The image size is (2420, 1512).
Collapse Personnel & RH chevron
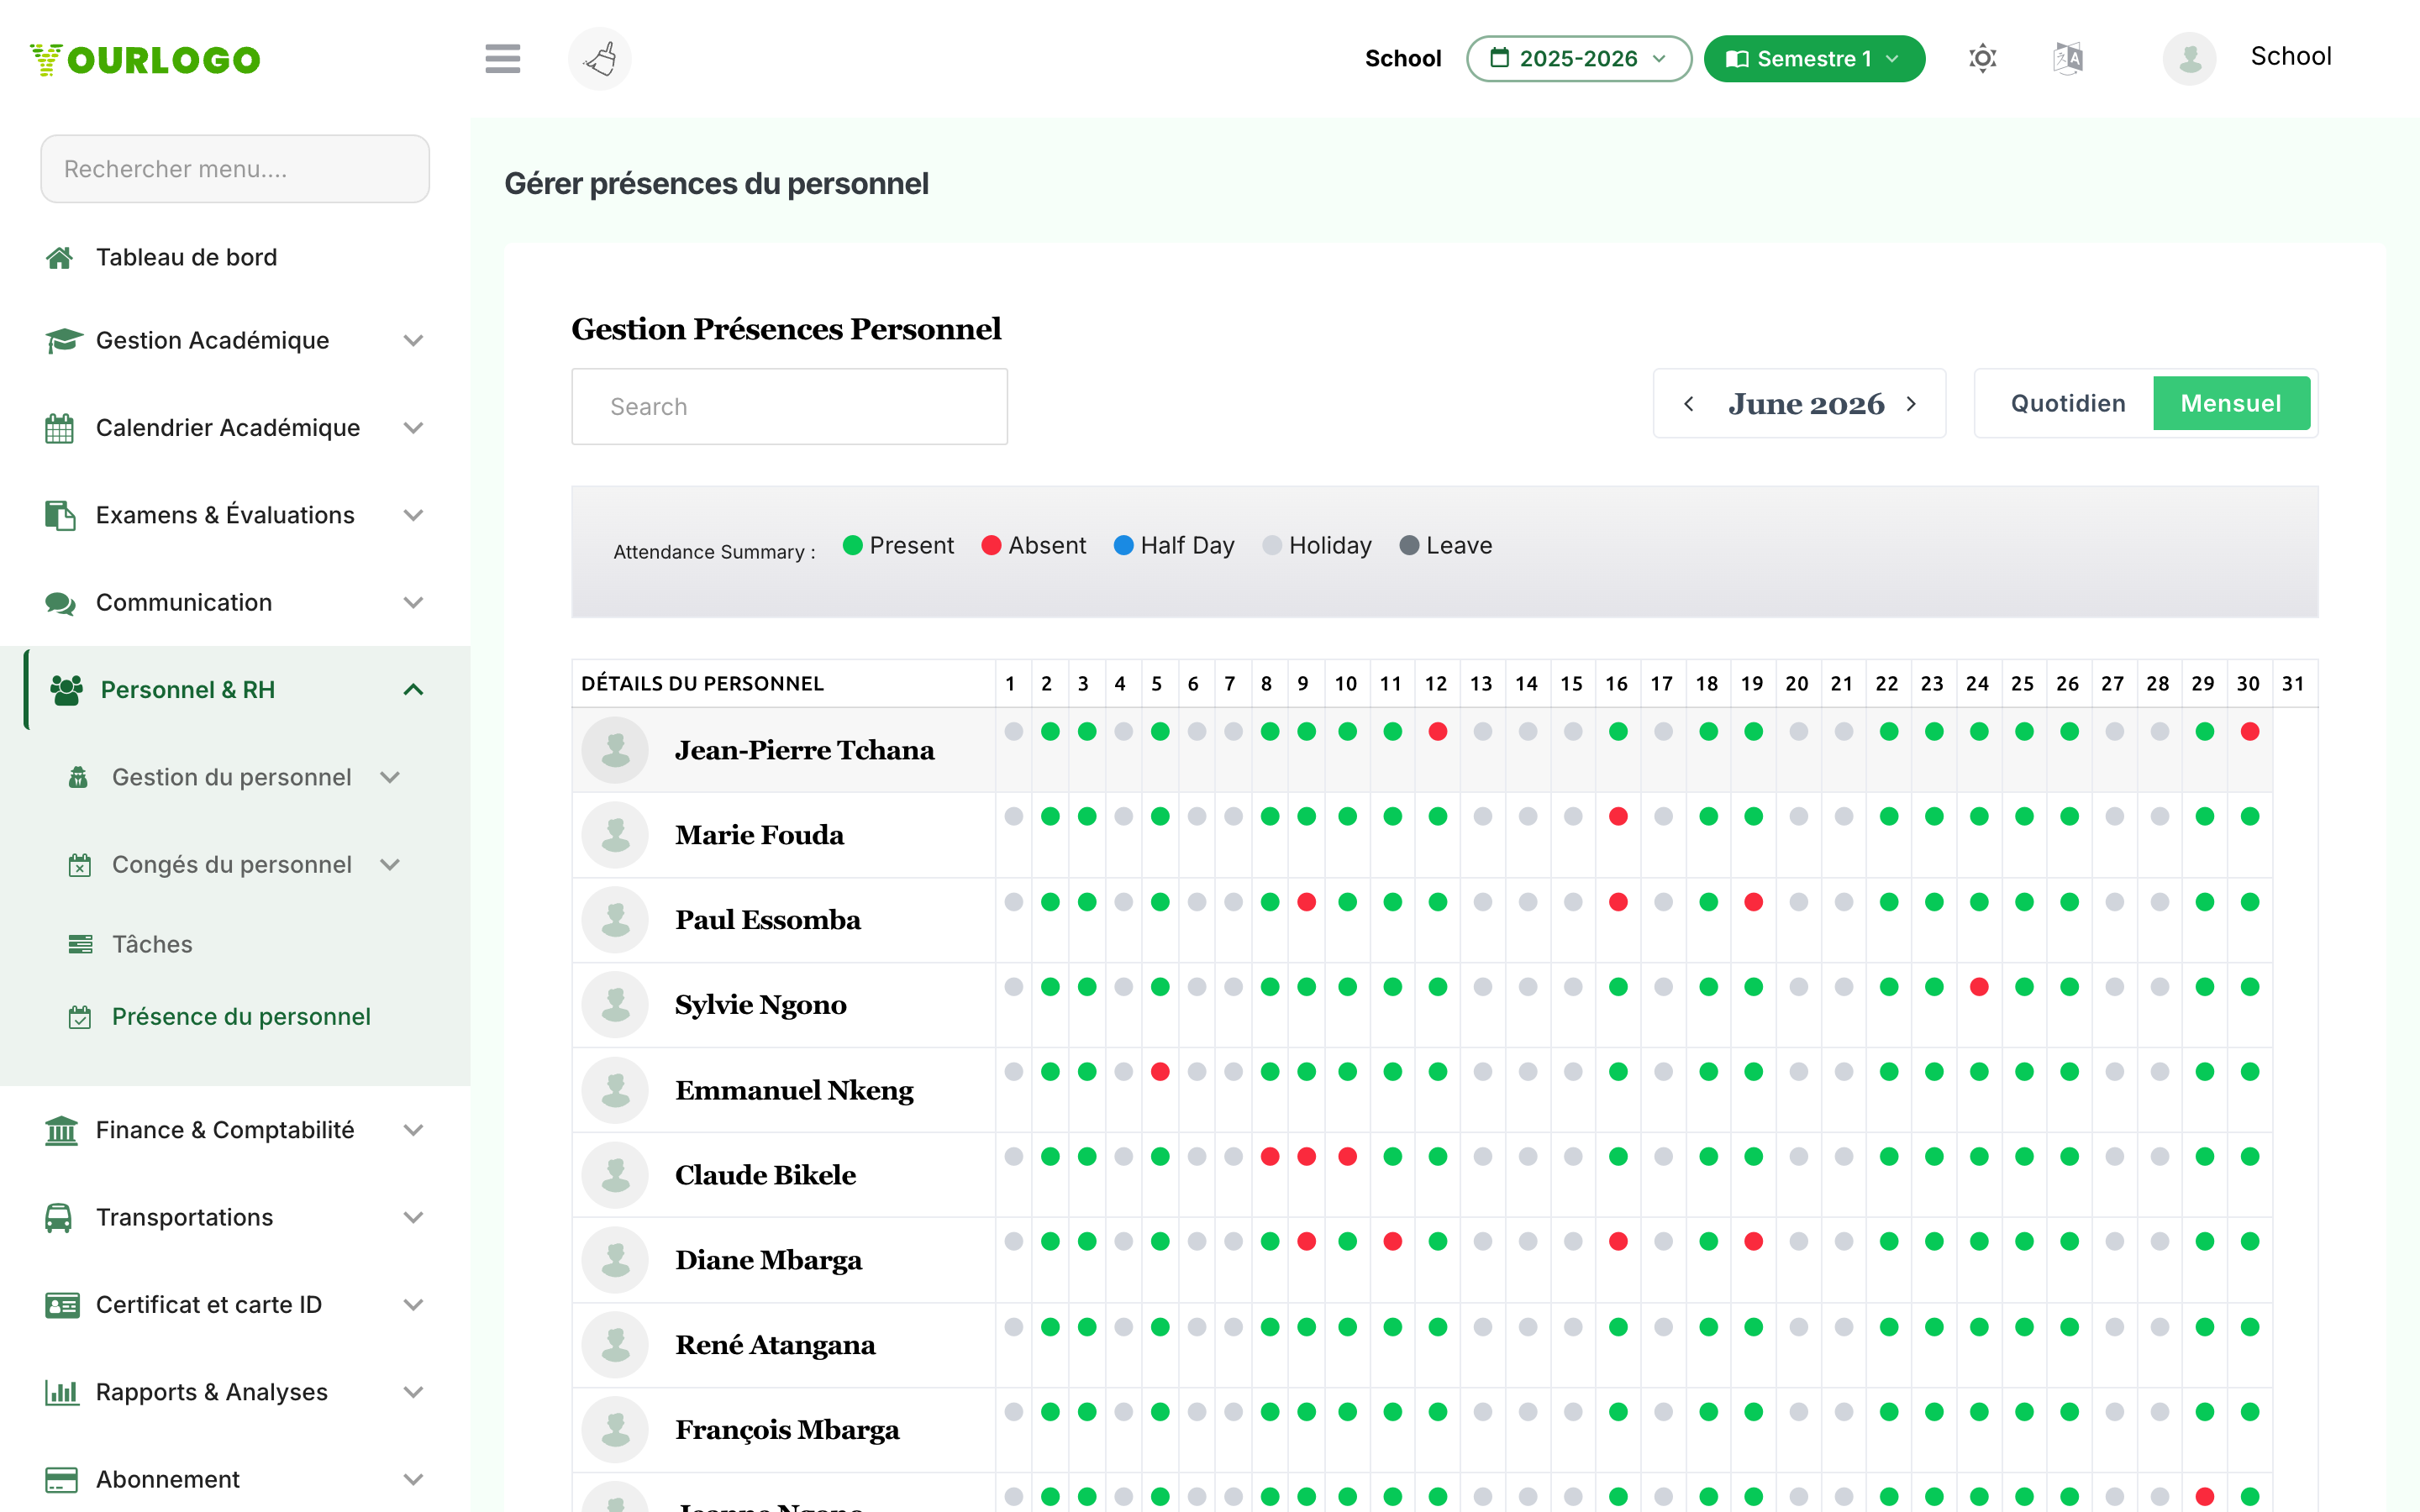pos(413,690)
